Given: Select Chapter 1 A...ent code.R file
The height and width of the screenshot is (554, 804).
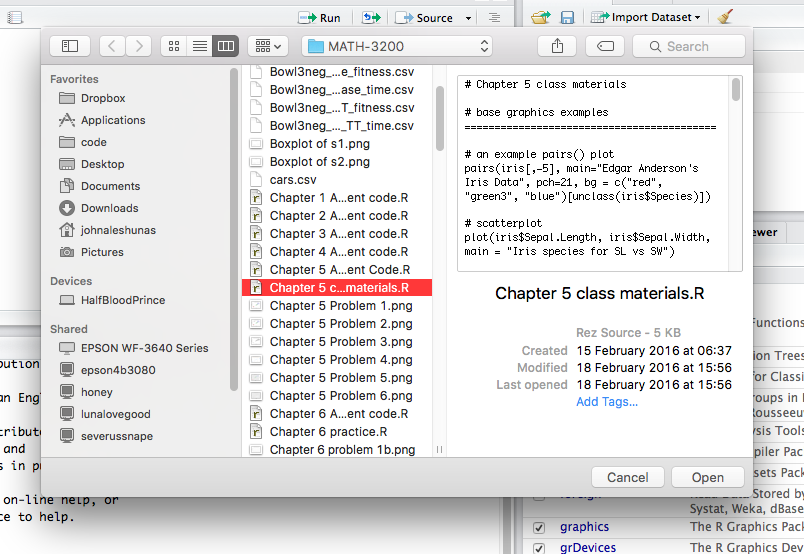Looking at the screenshot, I should 337,198.
